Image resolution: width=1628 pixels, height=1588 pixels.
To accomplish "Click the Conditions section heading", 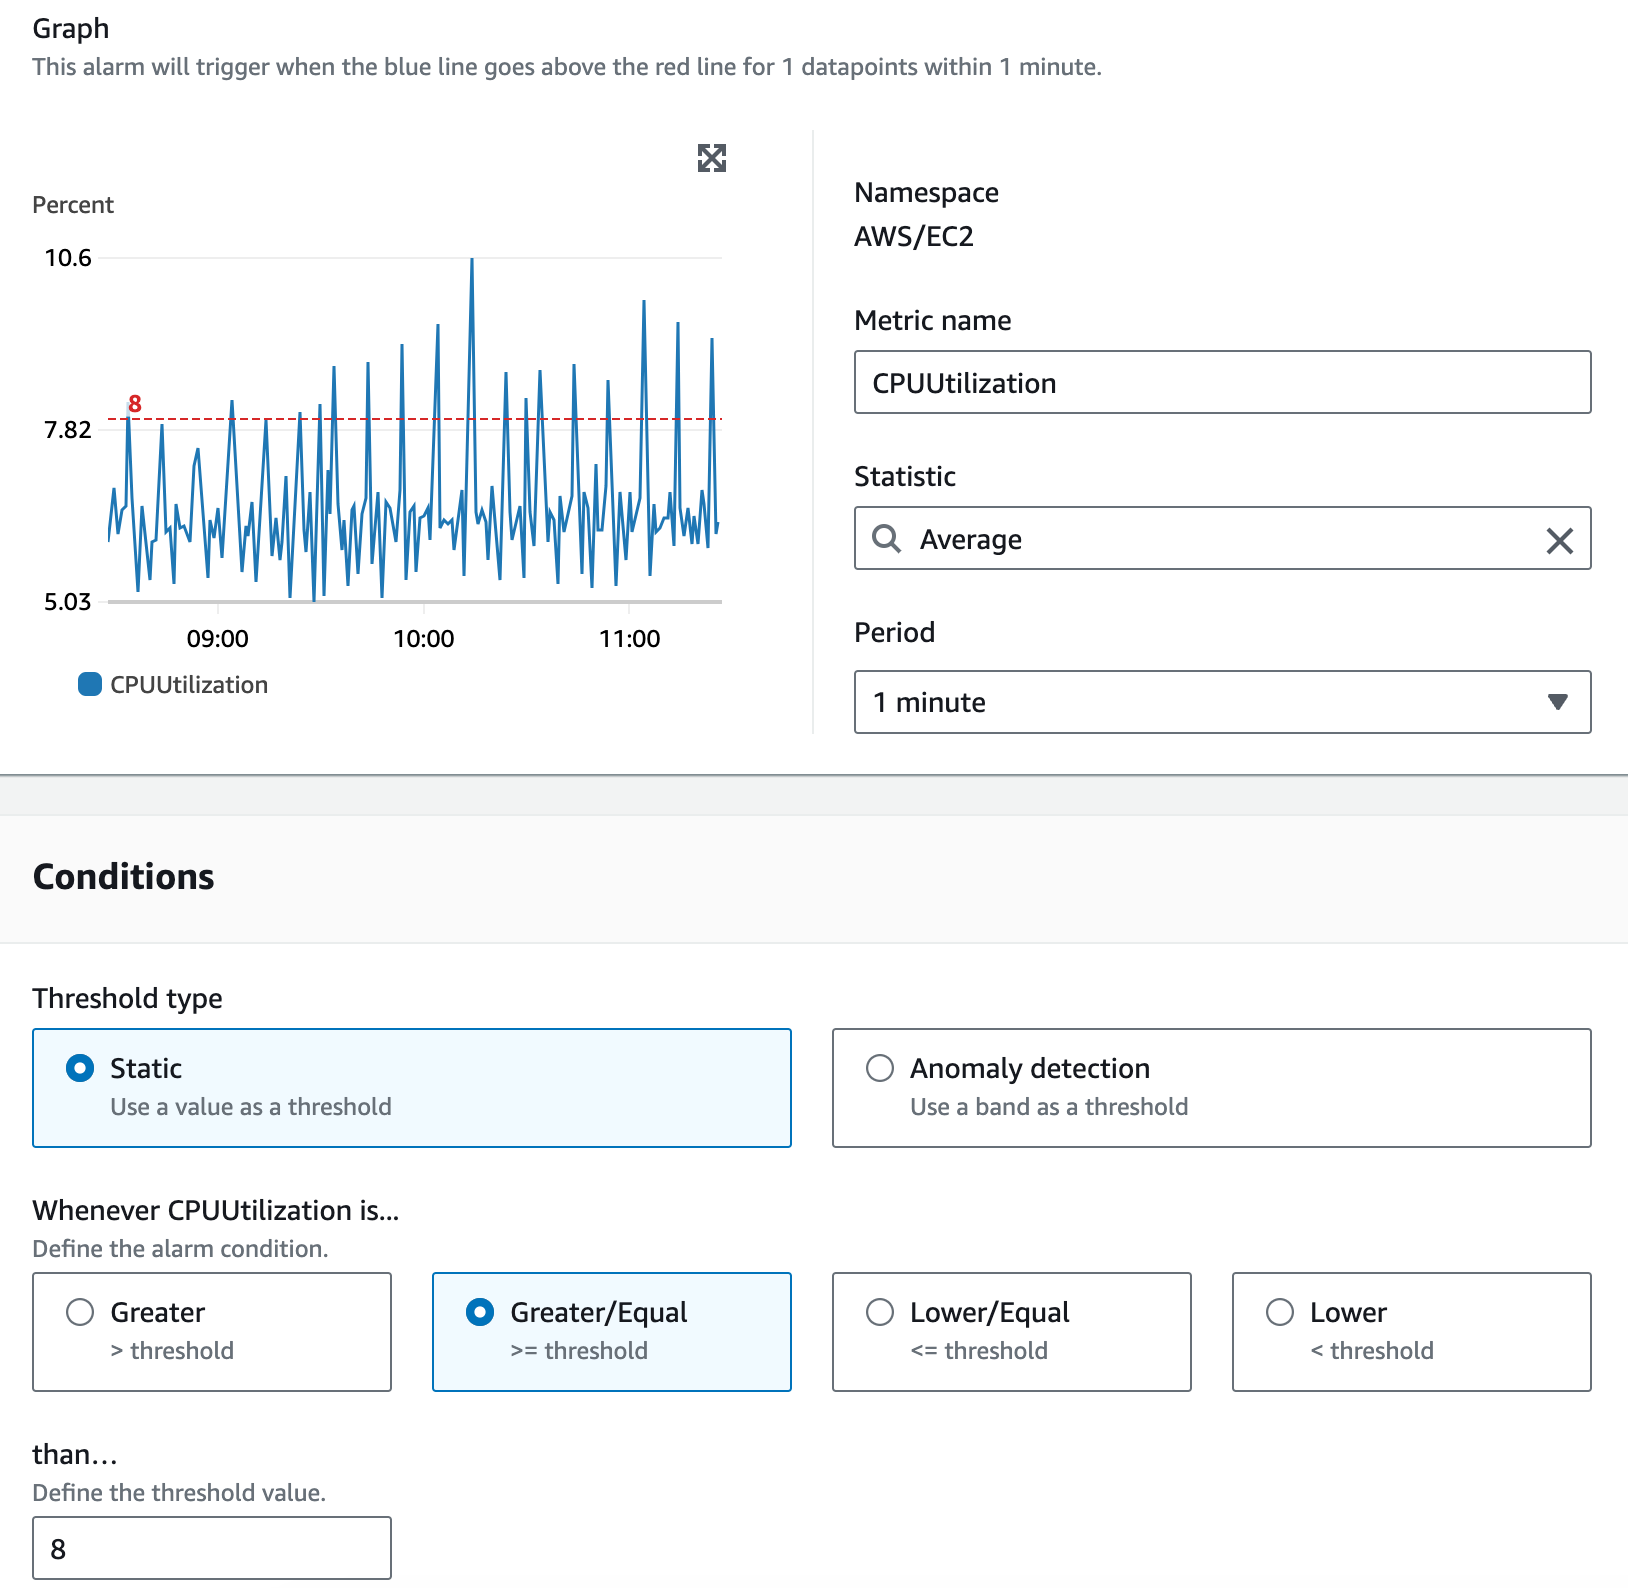I will click(122, 876).
